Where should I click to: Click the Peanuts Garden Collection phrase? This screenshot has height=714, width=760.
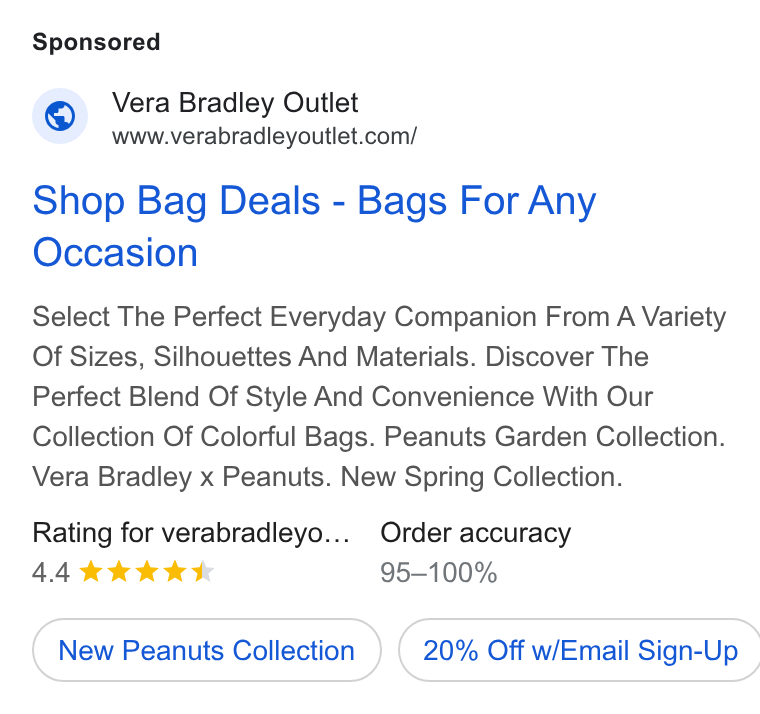coord(554,437)
